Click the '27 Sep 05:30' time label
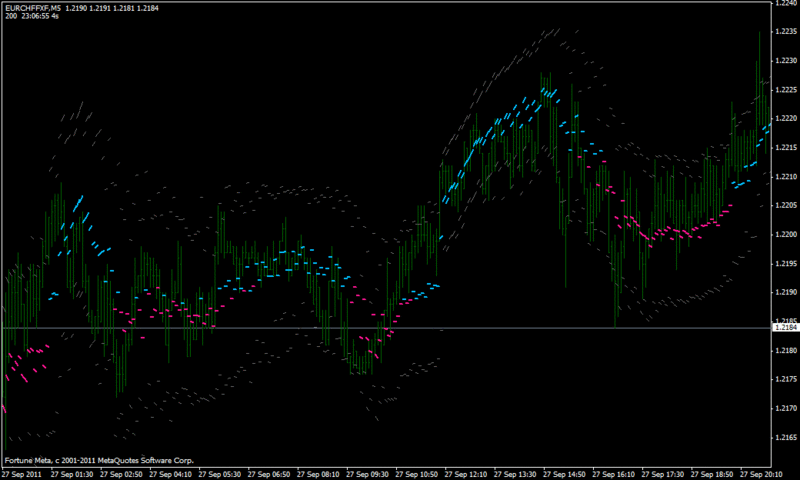The width and height of the screenshot is (800, 480). (x=220, y=474)
